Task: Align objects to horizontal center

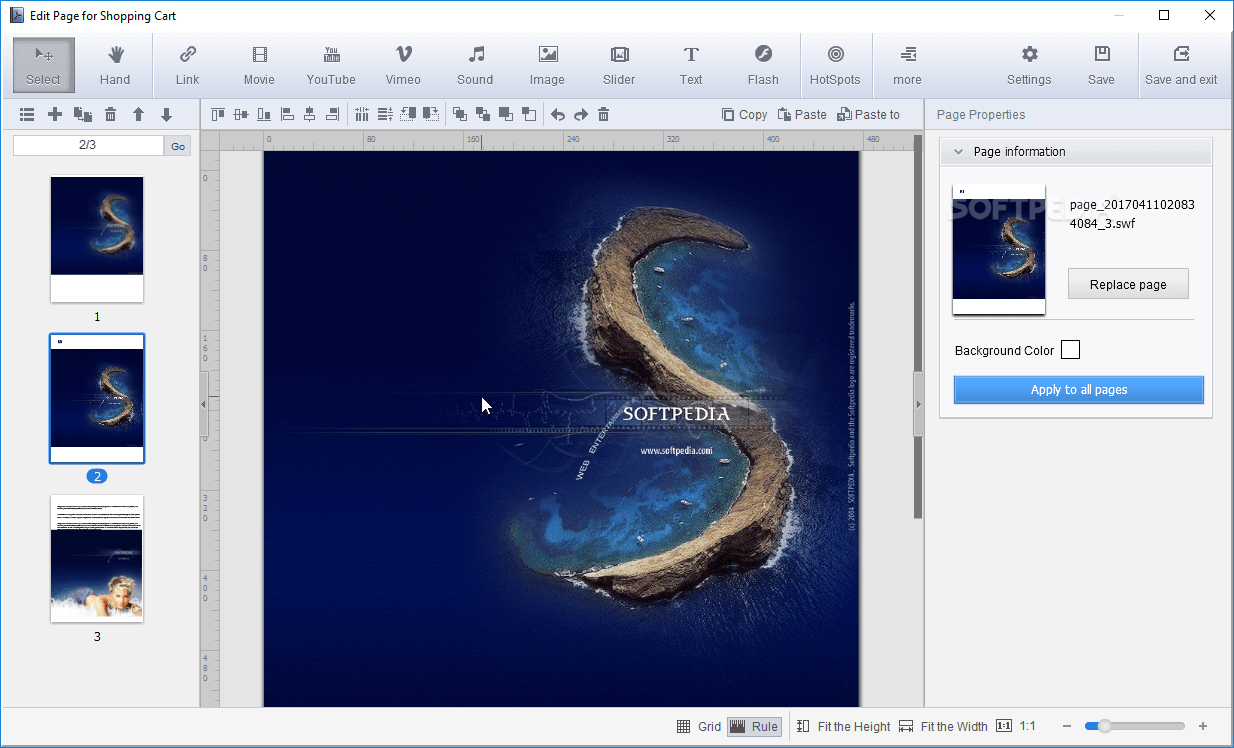Action: (310, 115)
